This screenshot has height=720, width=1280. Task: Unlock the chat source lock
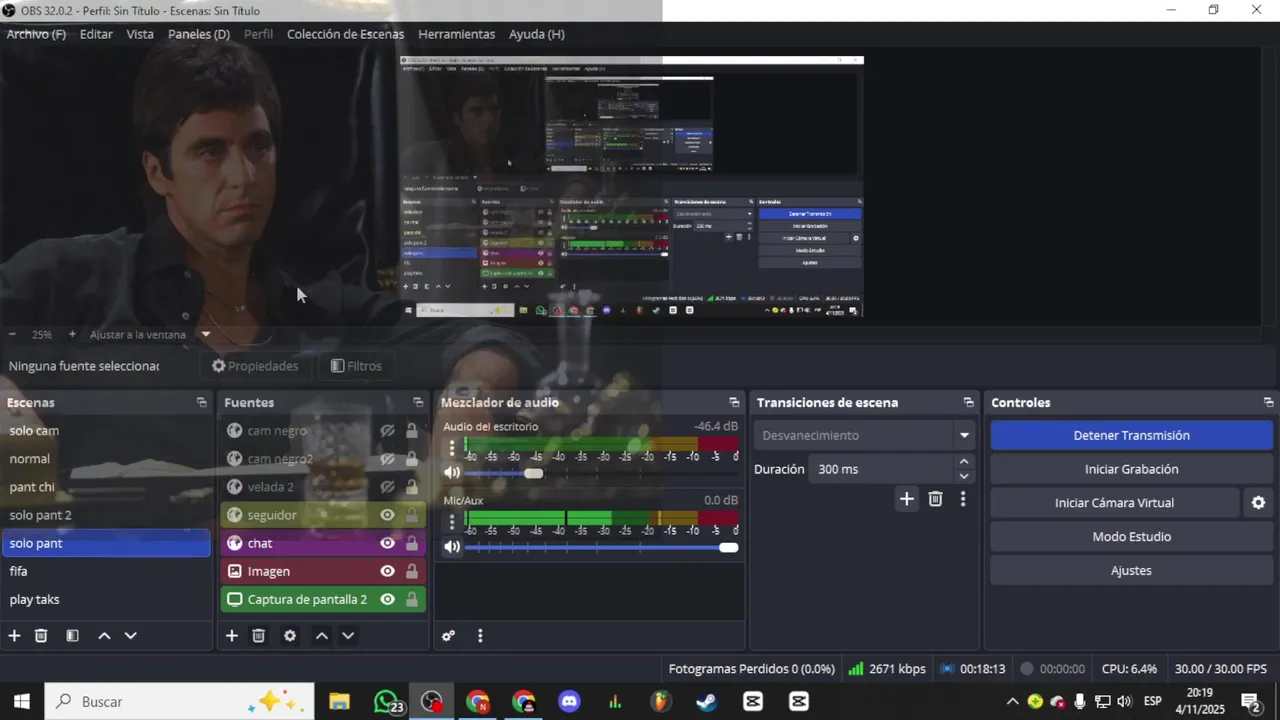tap(411, 543)
